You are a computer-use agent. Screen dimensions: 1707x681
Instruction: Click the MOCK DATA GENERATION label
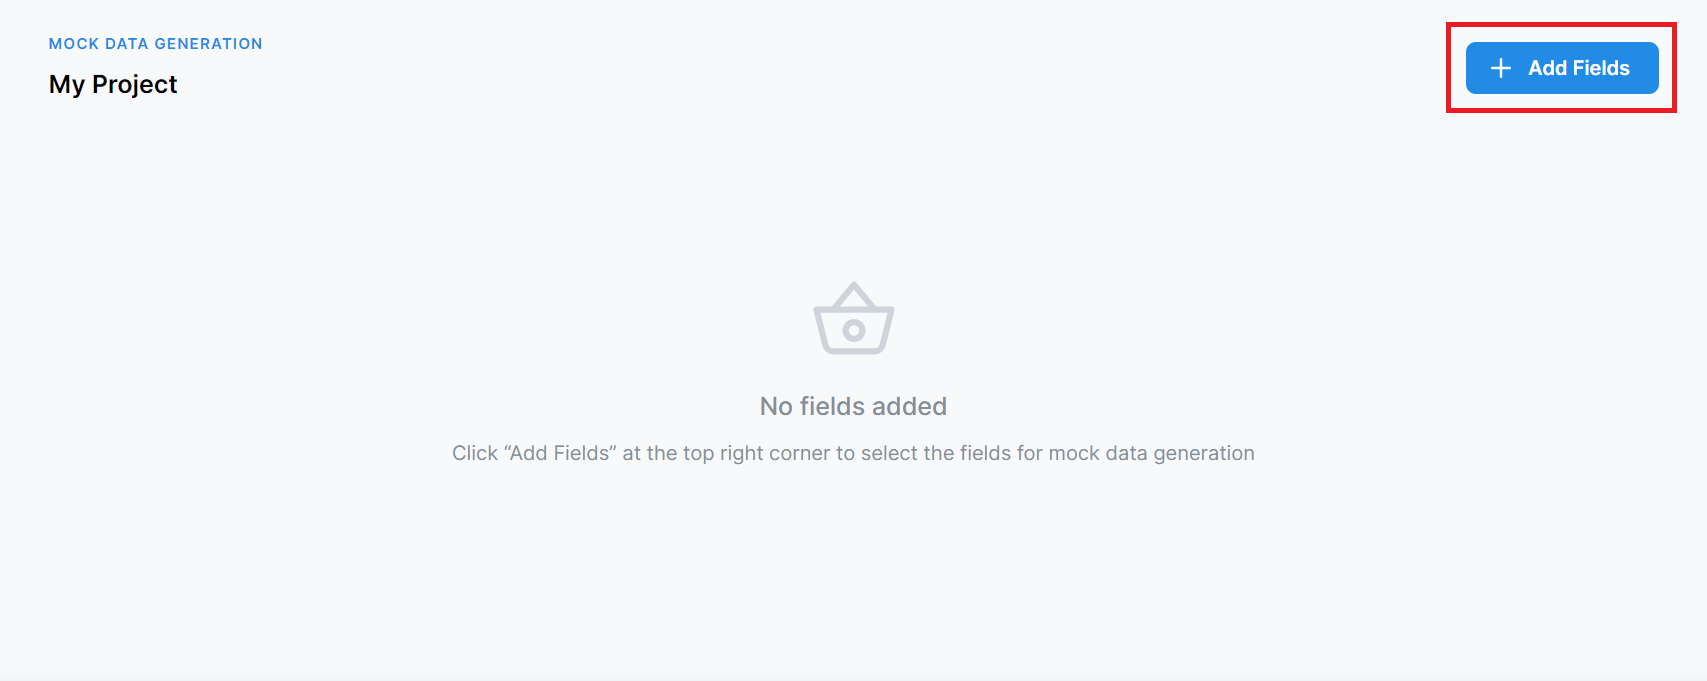[155, 44]
